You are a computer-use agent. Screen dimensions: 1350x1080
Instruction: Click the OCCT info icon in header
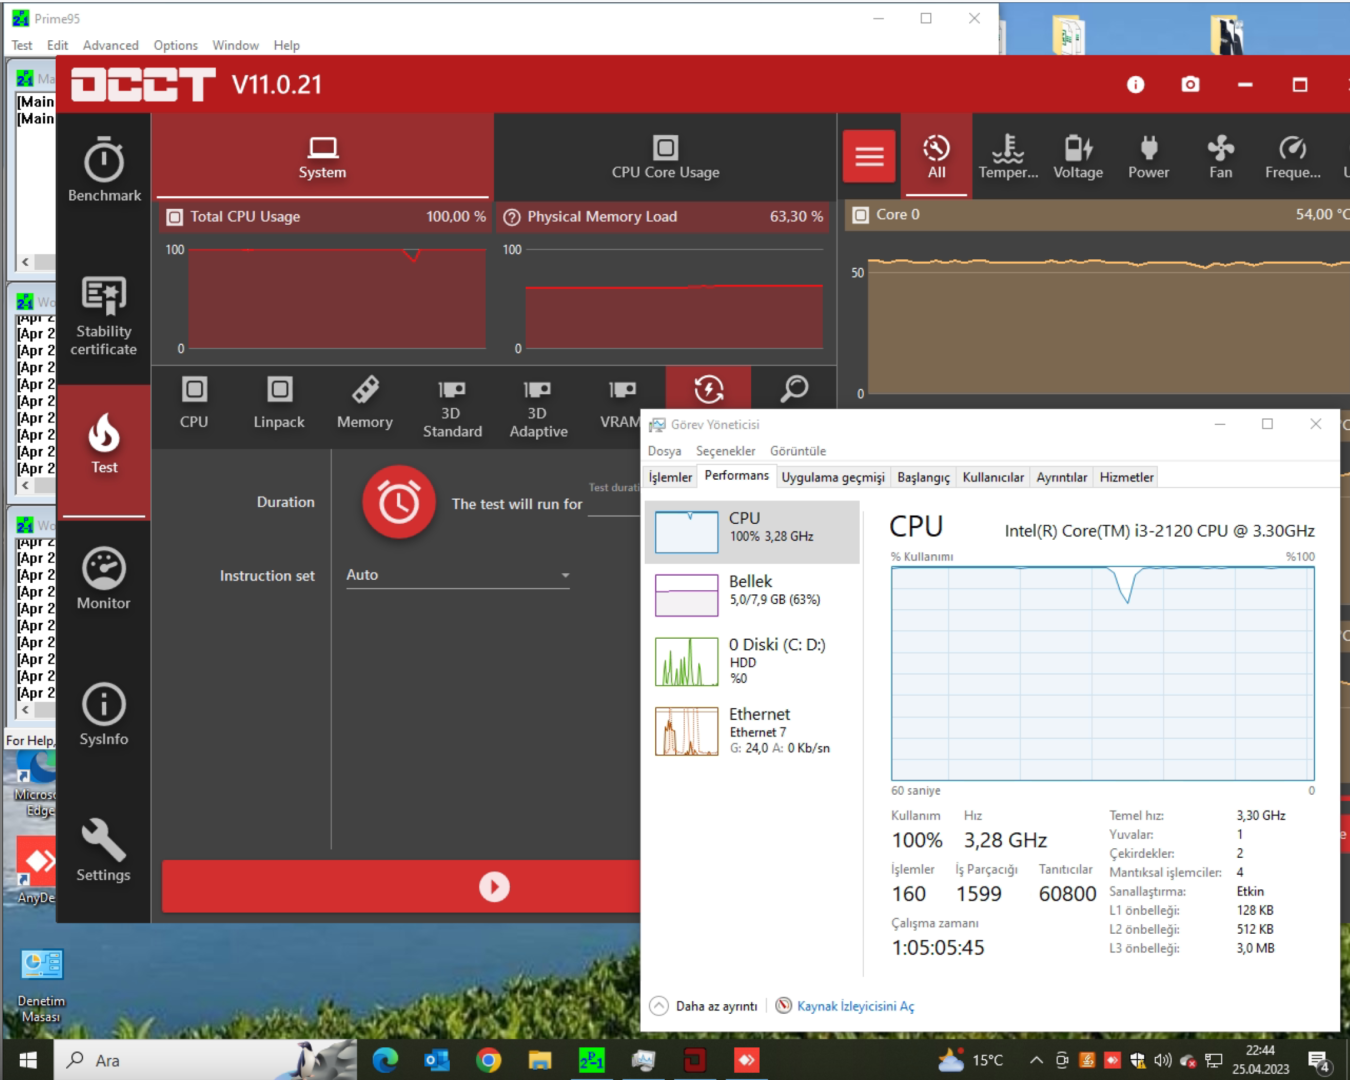click(x=1135, y=85)
